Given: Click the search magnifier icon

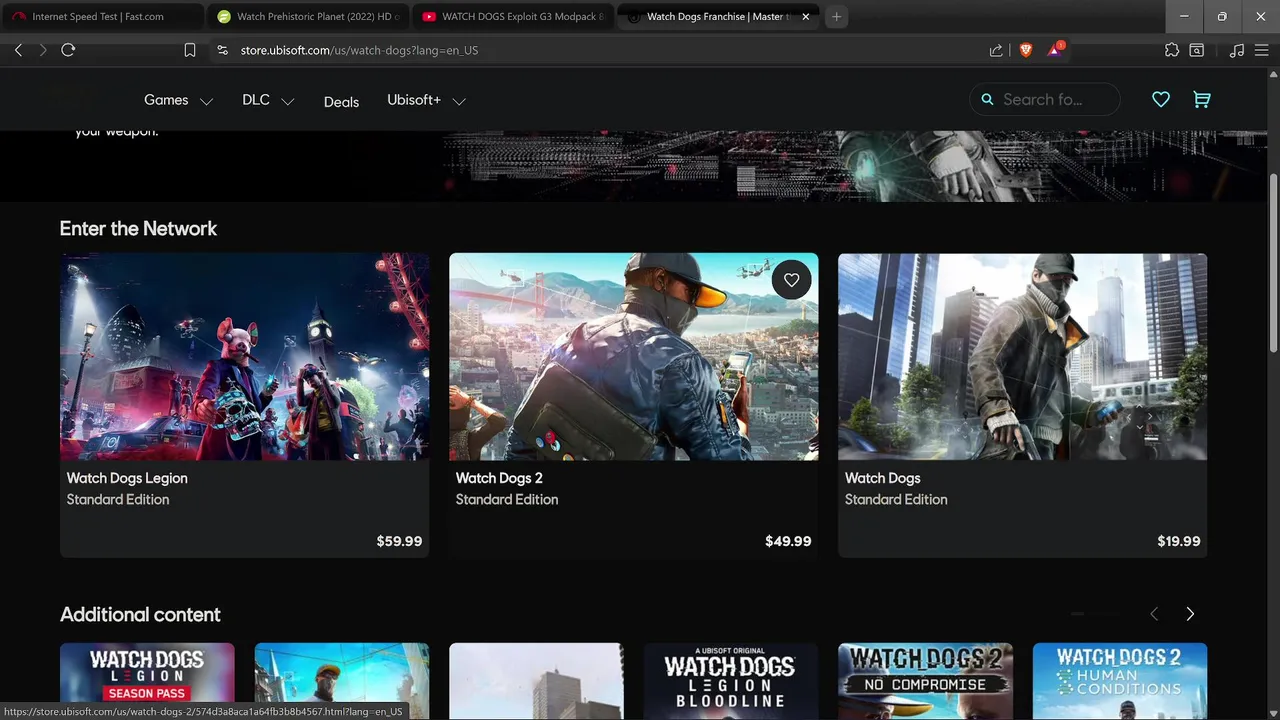Looking at the screenshot, I should [x=987, y=99].
